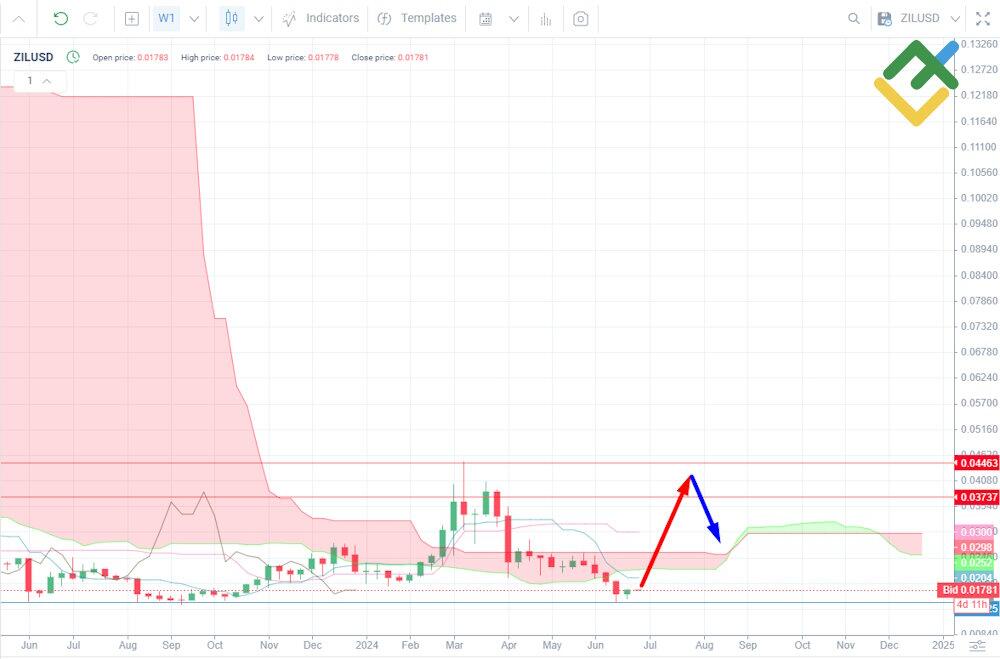Screen dimensions: 1000x659
Task: Click the green clock icon beside ZILUSD
Action: [x=73, y=57]
